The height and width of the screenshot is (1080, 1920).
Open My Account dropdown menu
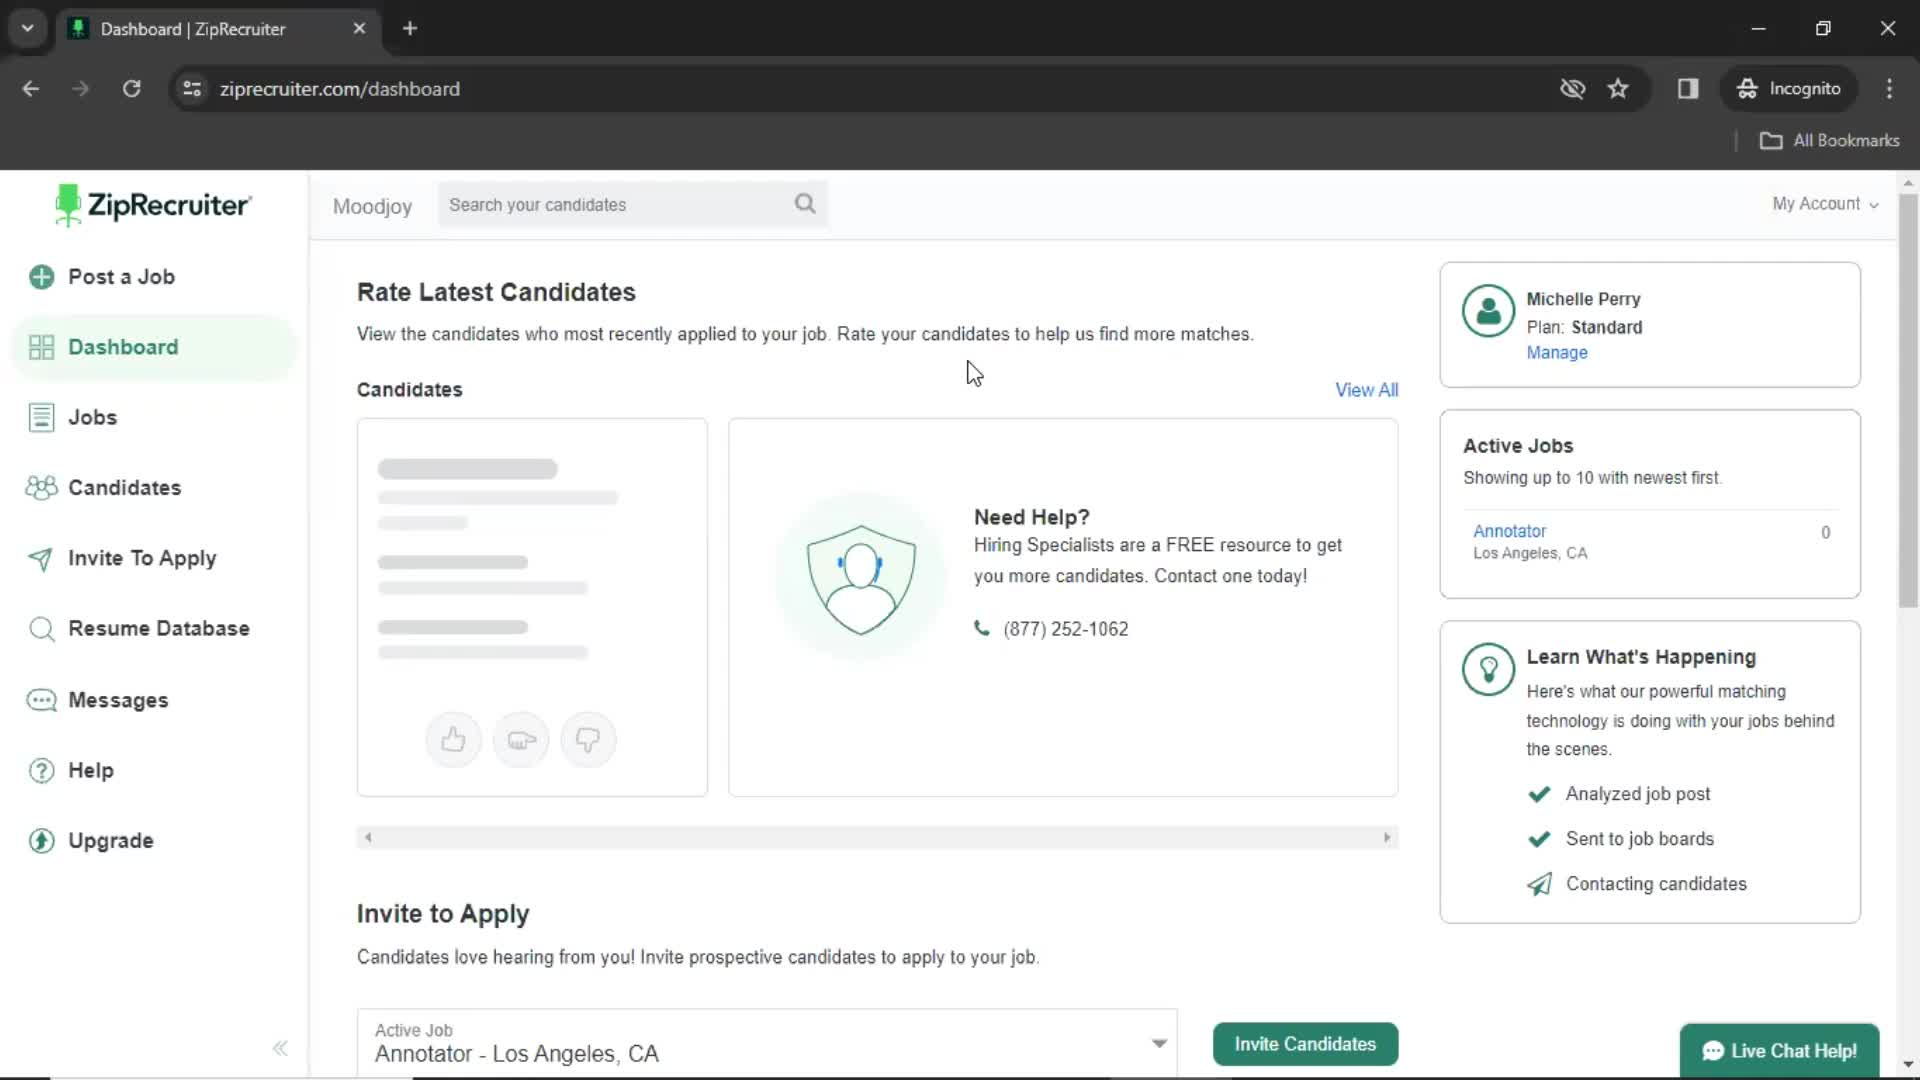coord(1825,203)
